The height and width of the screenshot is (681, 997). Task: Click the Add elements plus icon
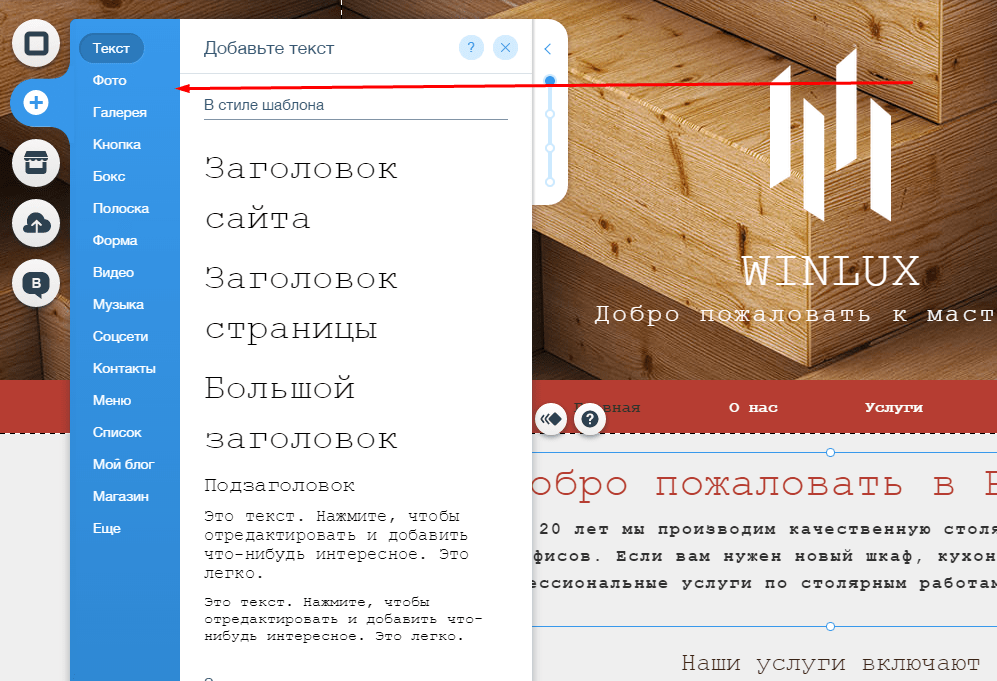pos(36,102)
